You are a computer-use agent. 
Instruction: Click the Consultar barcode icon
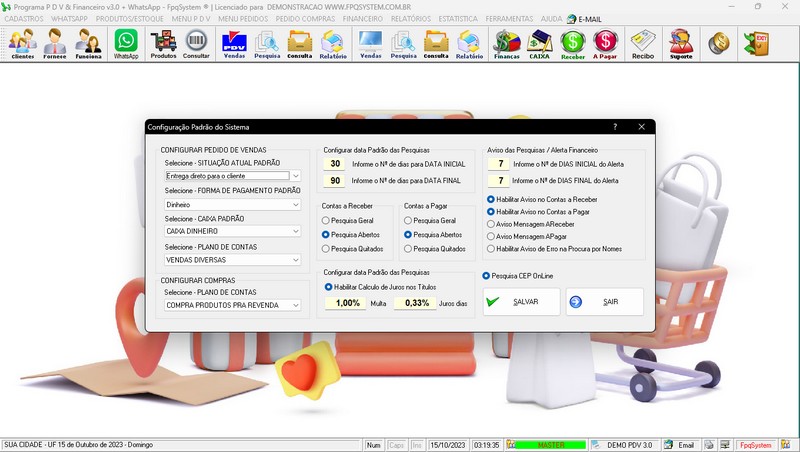196,44
